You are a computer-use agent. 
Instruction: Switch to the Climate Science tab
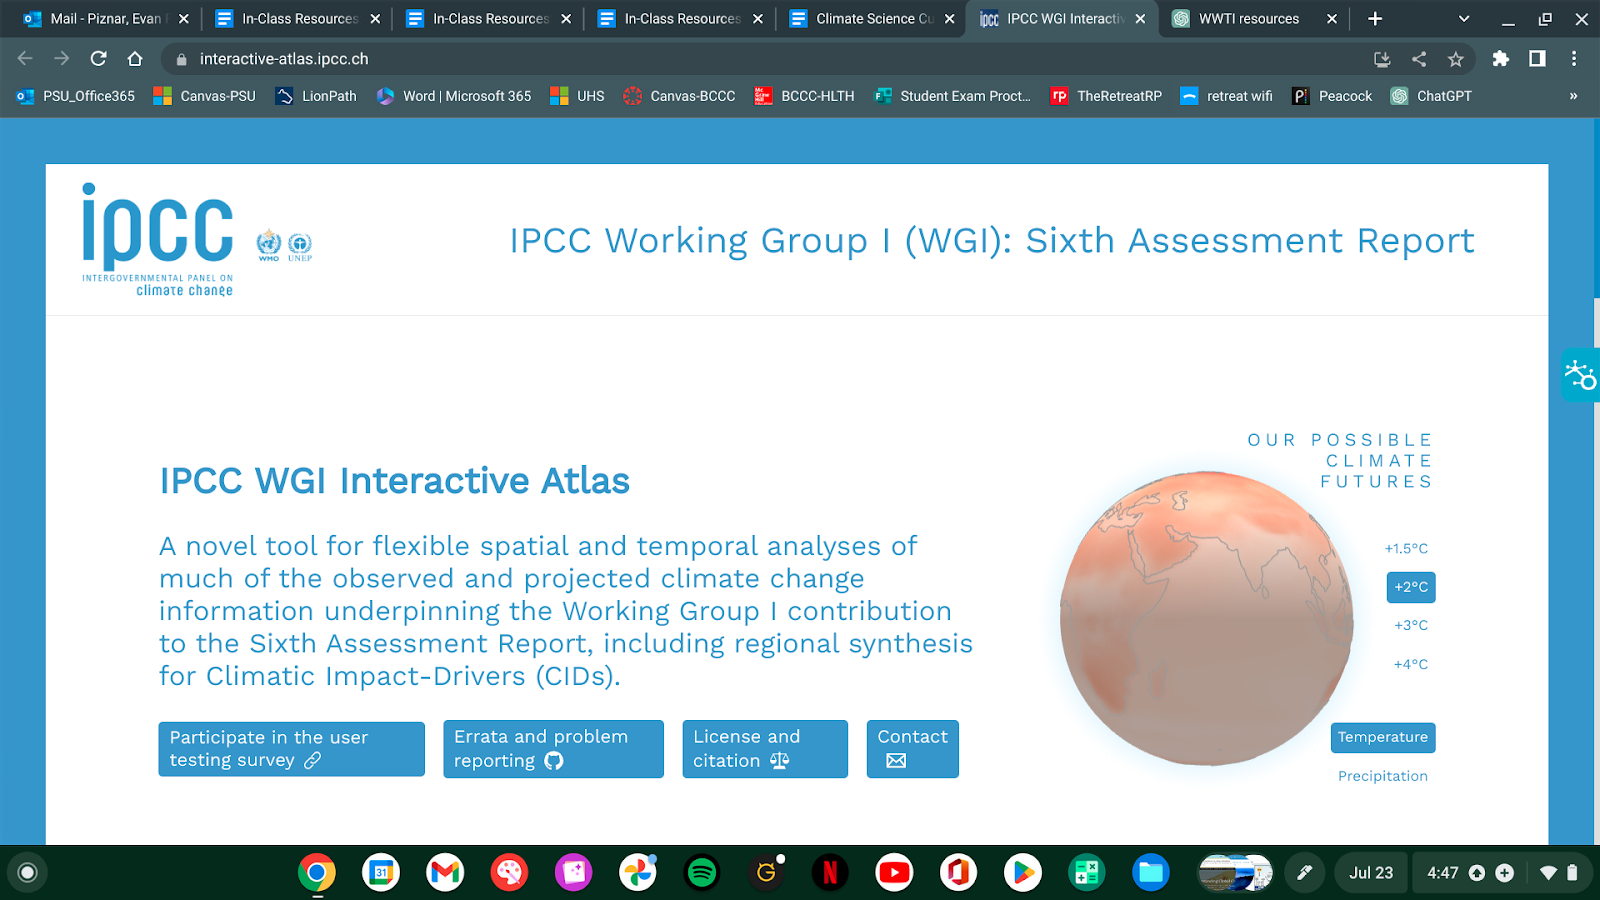pyautogui.click(x=870, y=18)
